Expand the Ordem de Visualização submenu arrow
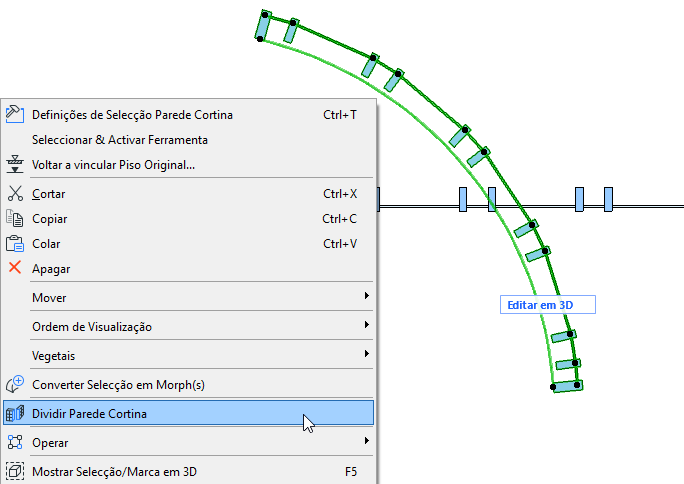684x484 pixels. click(x=367, y=324)
